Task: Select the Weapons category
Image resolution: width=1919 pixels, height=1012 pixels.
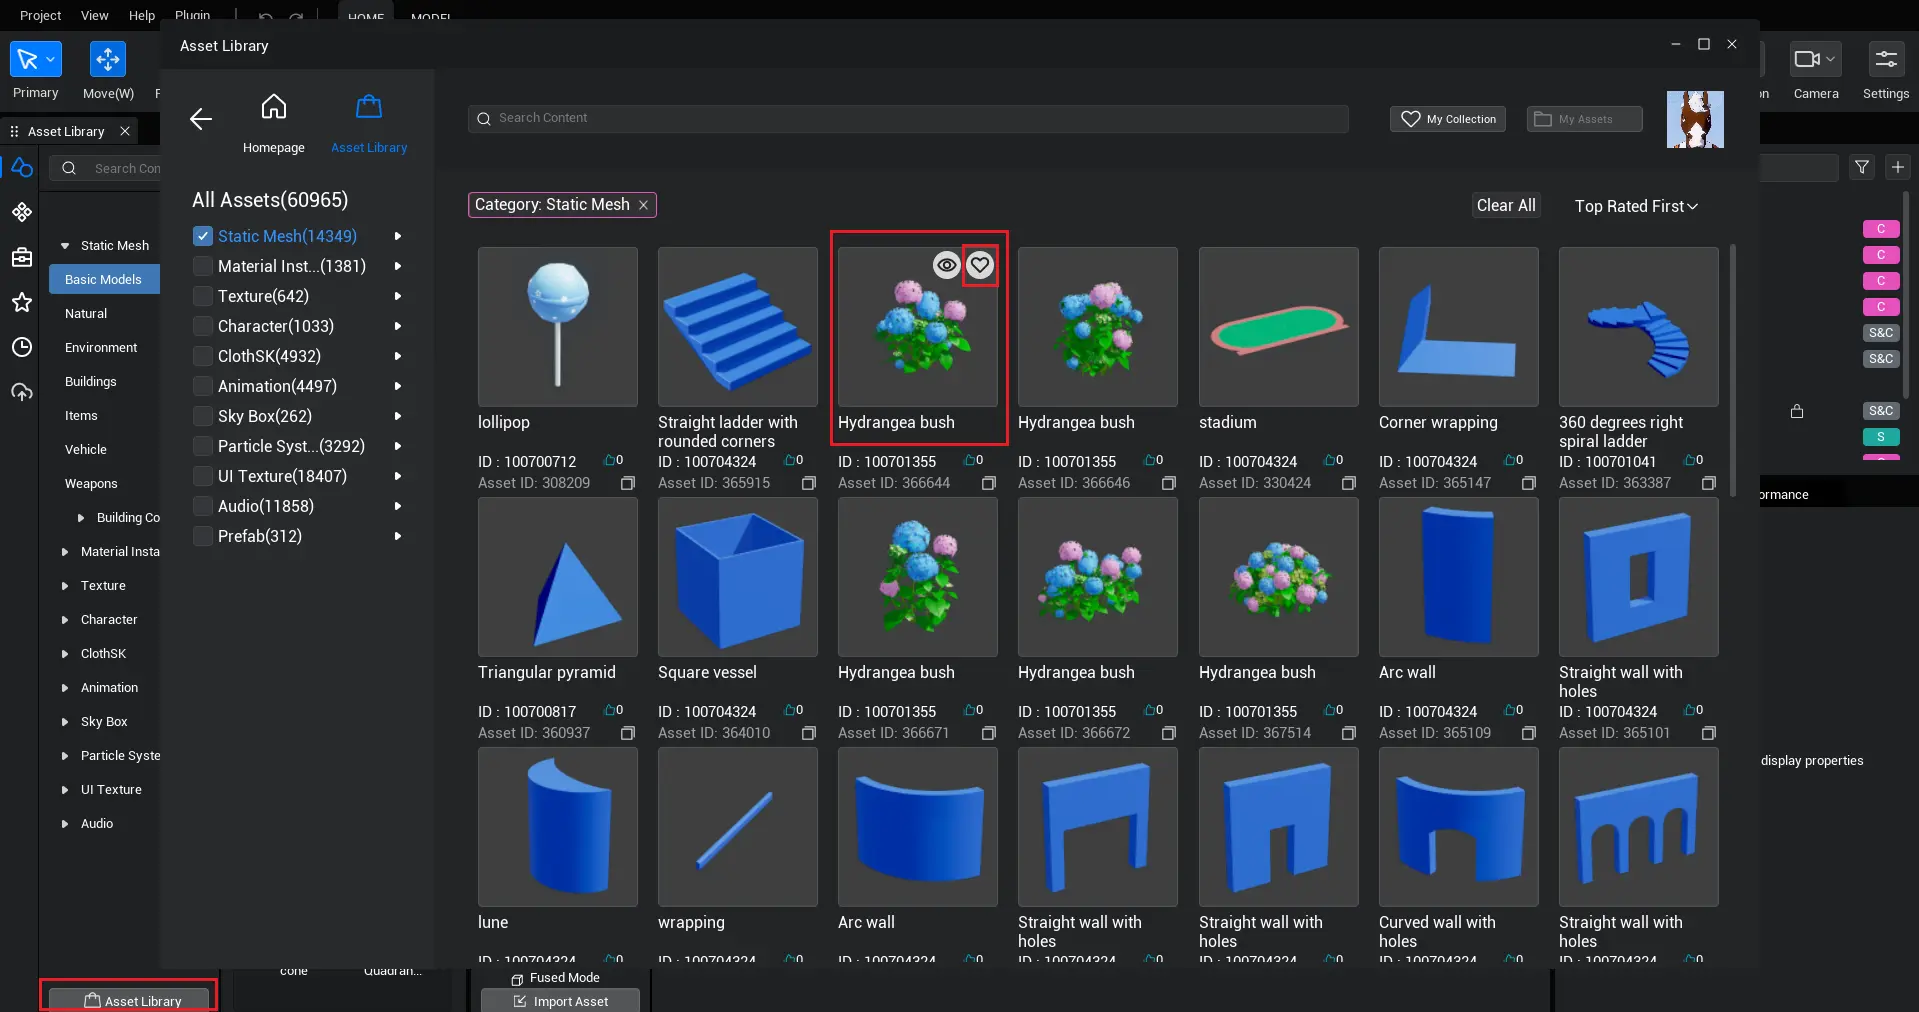Action: coord(91,484)
